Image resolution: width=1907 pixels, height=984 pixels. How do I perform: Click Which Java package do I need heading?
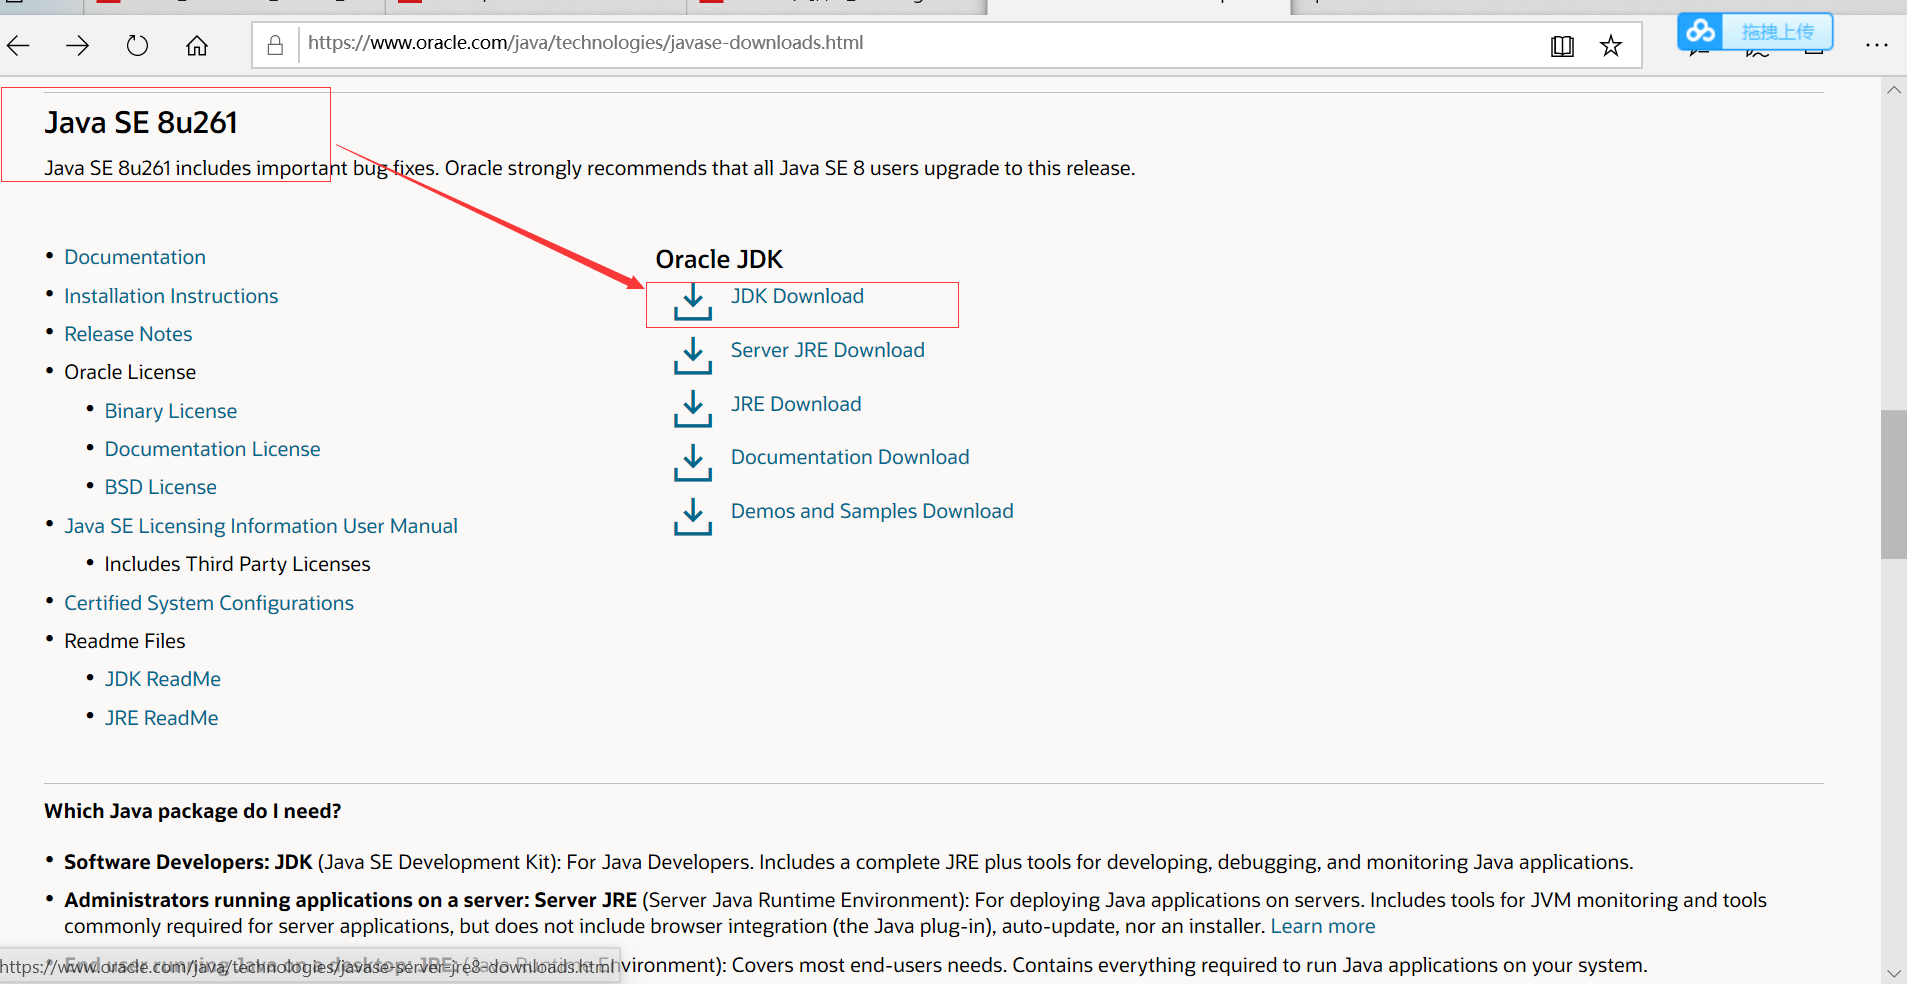click(x=193, y=811)
